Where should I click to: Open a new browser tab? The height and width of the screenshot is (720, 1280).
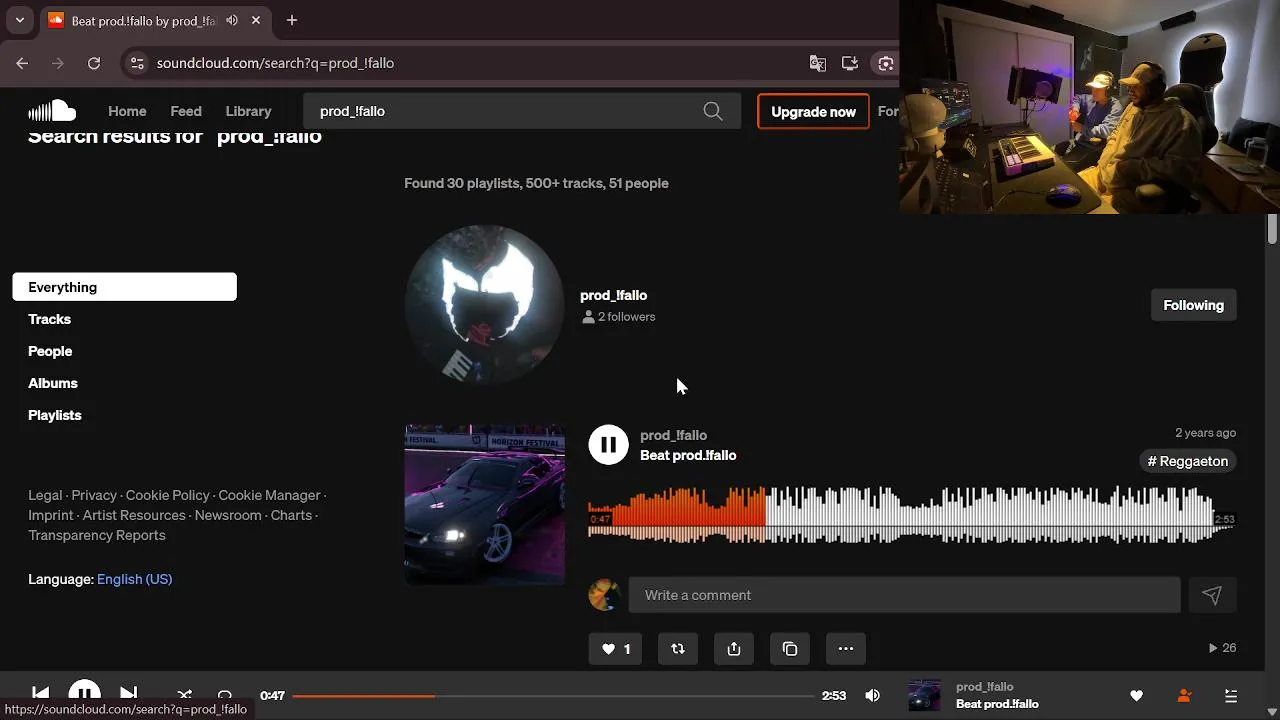(x=292, y=20)
